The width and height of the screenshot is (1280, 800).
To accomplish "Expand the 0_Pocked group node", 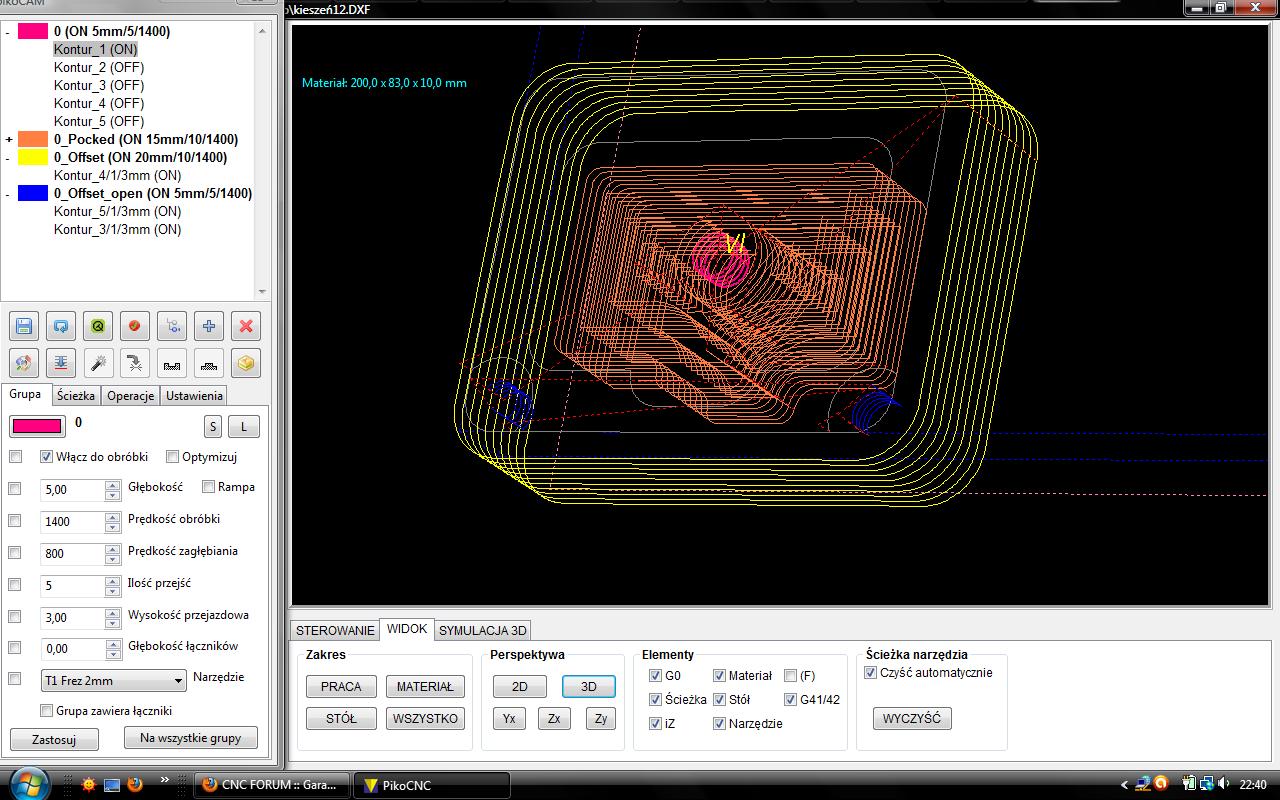I will click(x=8, y=140).
